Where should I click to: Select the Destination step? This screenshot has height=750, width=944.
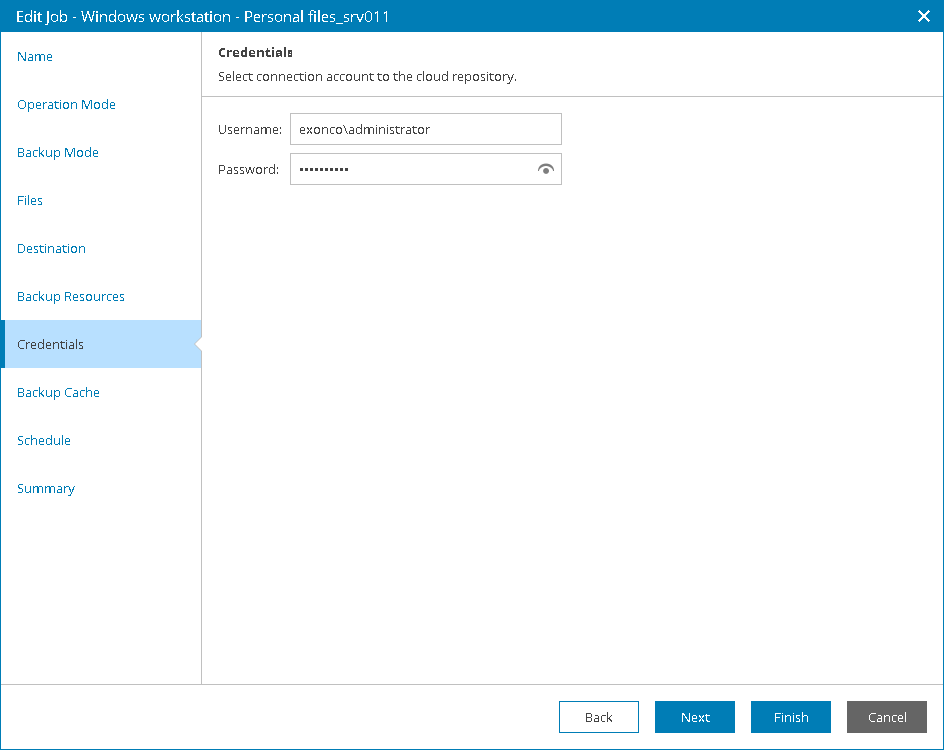[51, 249]
